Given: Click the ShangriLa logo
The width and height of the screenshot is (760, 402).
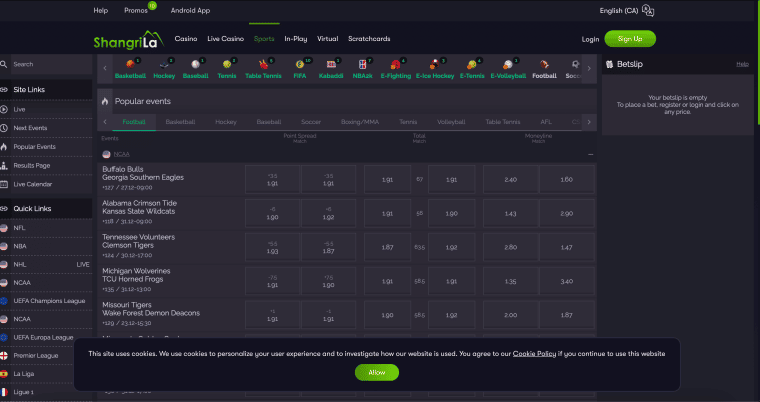Looking at the screenshot, I should click(128, 40).
